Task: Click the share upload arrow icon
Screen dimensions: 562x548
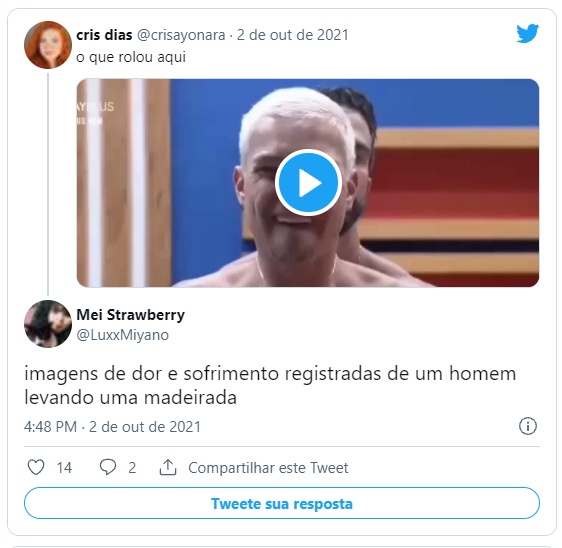Action: [168, 467]
